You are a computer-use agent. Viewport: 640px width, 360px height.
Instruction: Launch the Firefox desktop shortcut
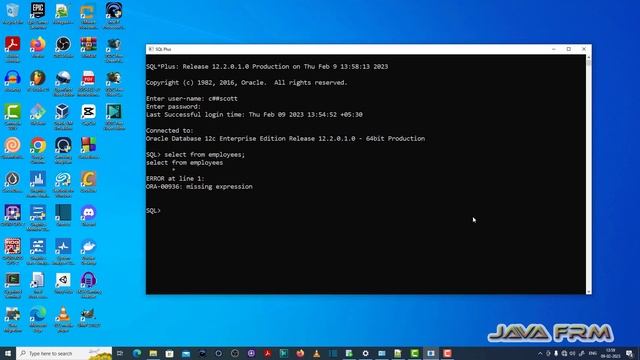(x=38, y=47)
